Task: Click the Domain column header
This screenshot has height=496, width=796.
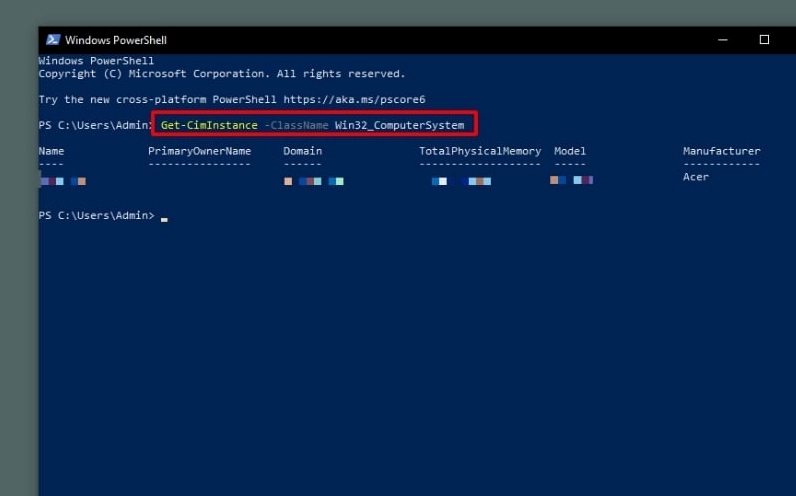Action: click(x=302, y=151)
